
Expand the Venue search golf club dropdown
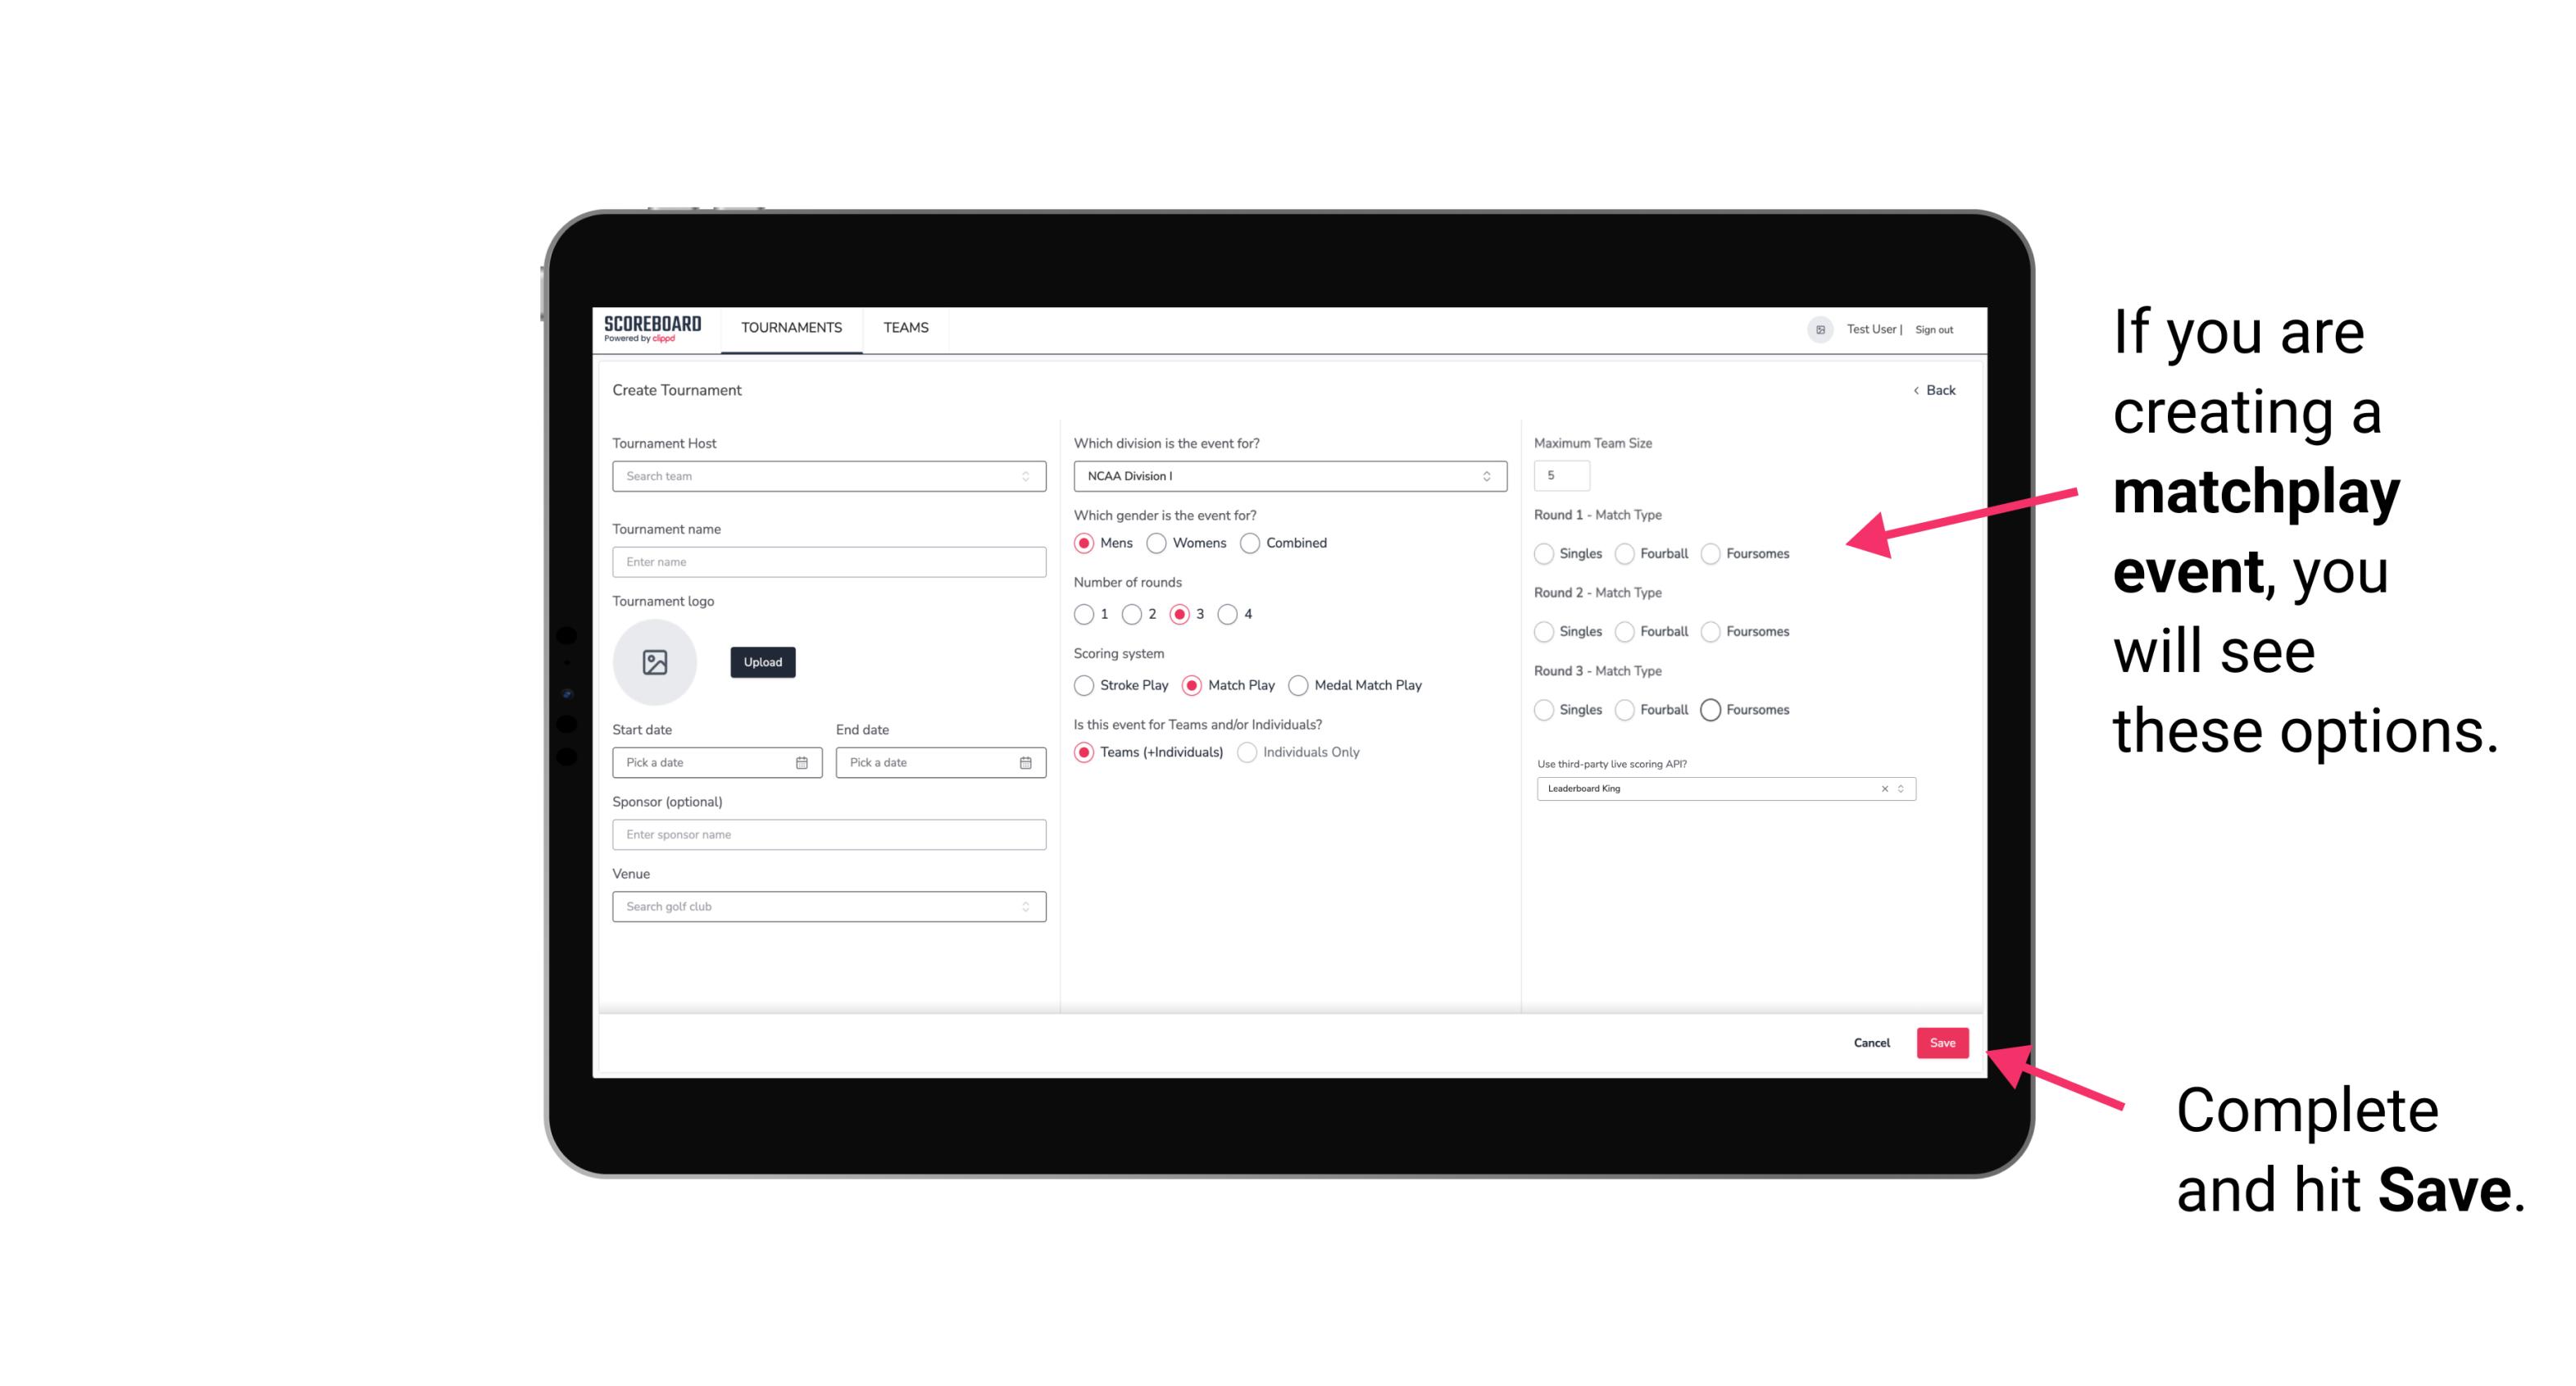click(1024, 907)
